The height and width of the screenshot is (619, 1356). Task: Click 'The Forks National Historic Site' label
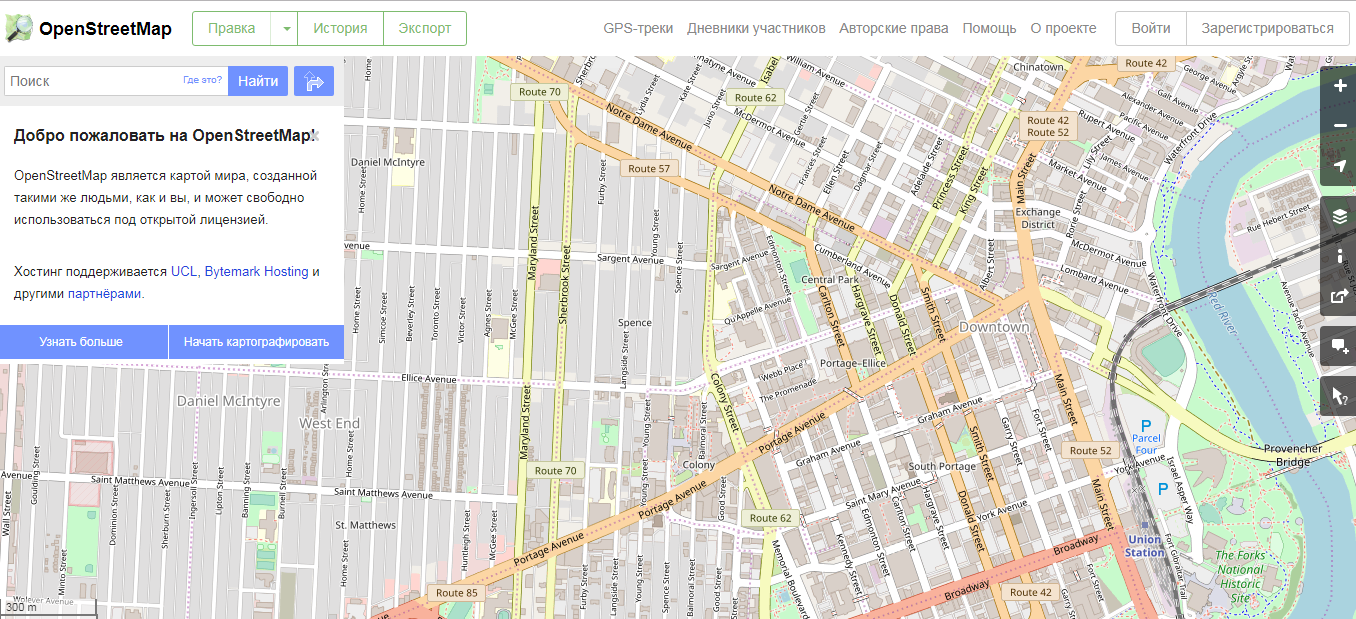[x=1240, y=577]
